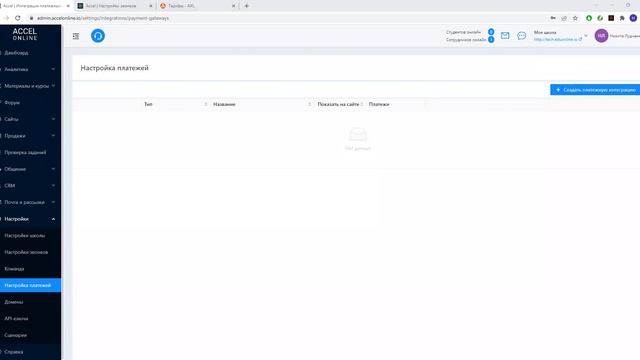Close the Тарифы browser tab

[233, 6]
